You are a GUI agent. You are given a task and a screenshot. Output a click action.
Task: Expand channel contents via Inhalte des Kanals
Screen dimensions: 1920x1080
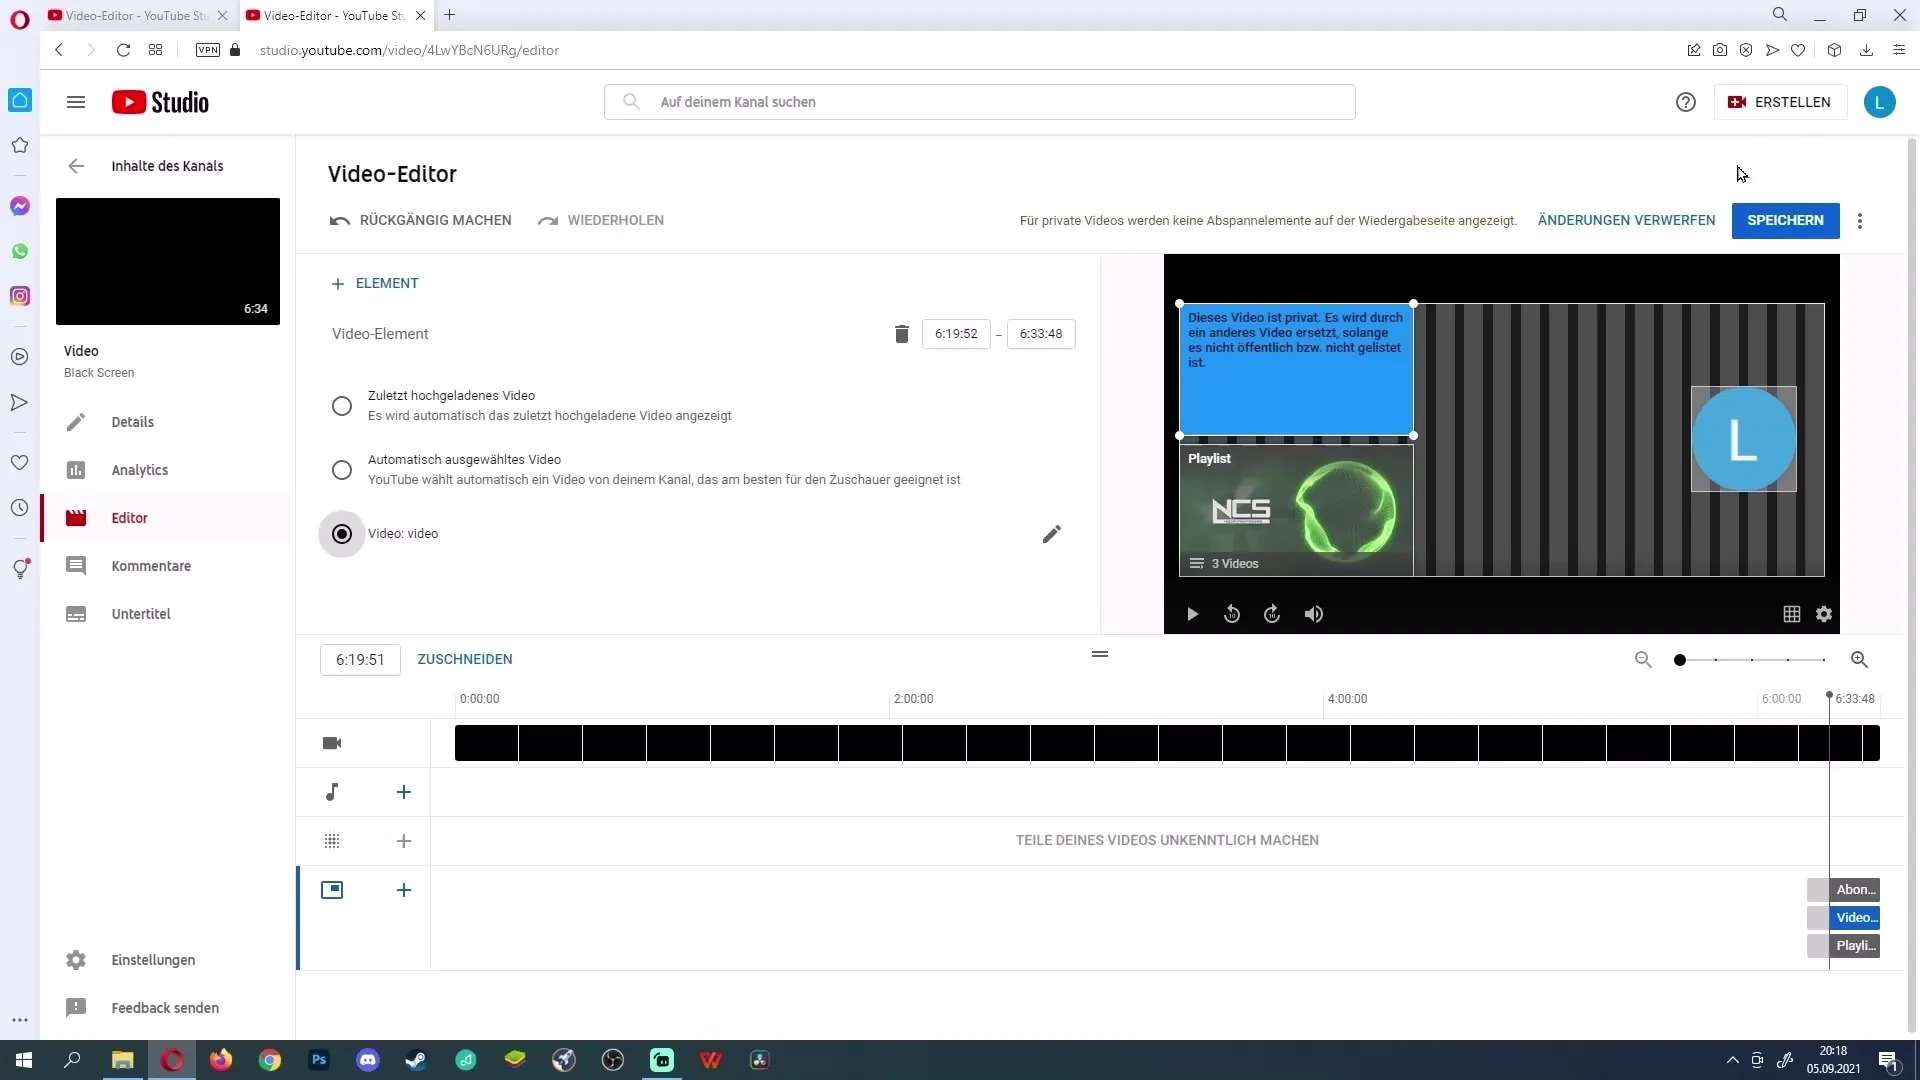[x=167, y=166]
